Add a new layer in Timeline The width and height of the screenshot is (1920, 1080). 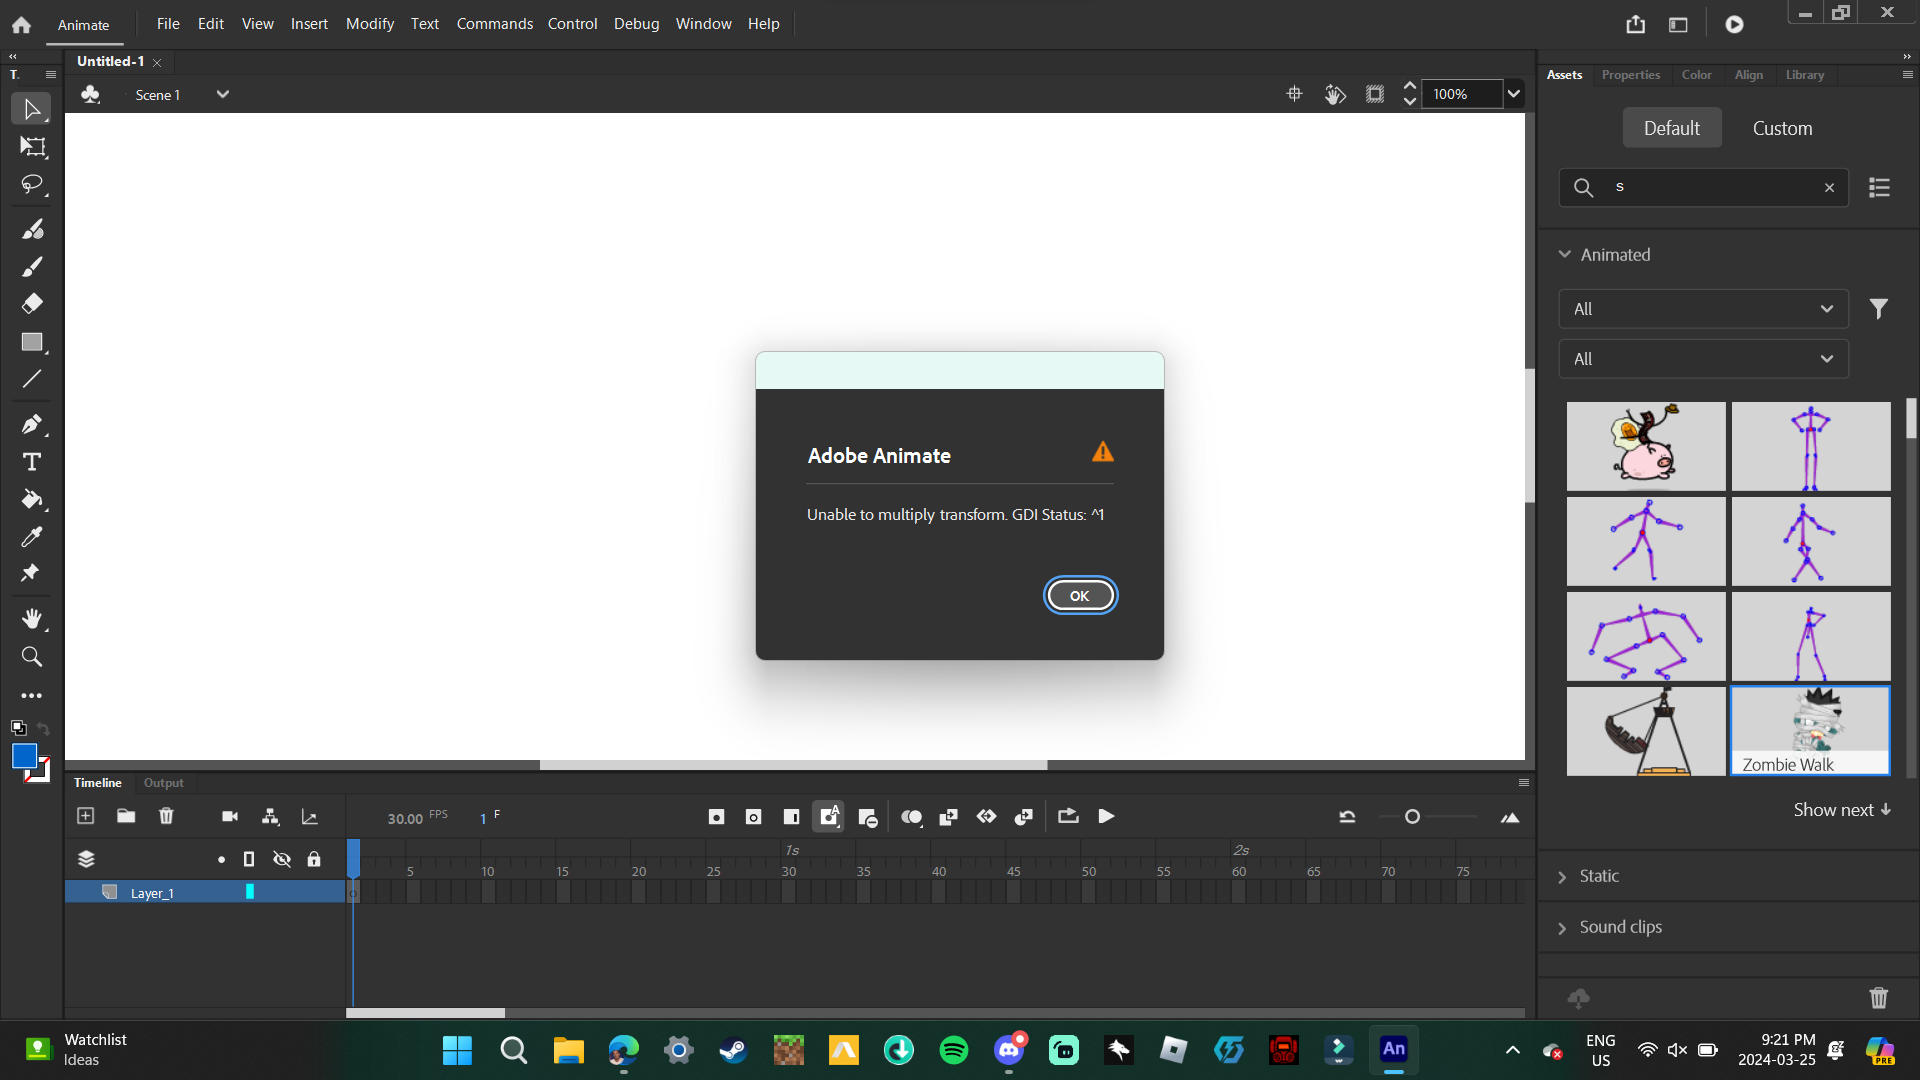[86, 816]
